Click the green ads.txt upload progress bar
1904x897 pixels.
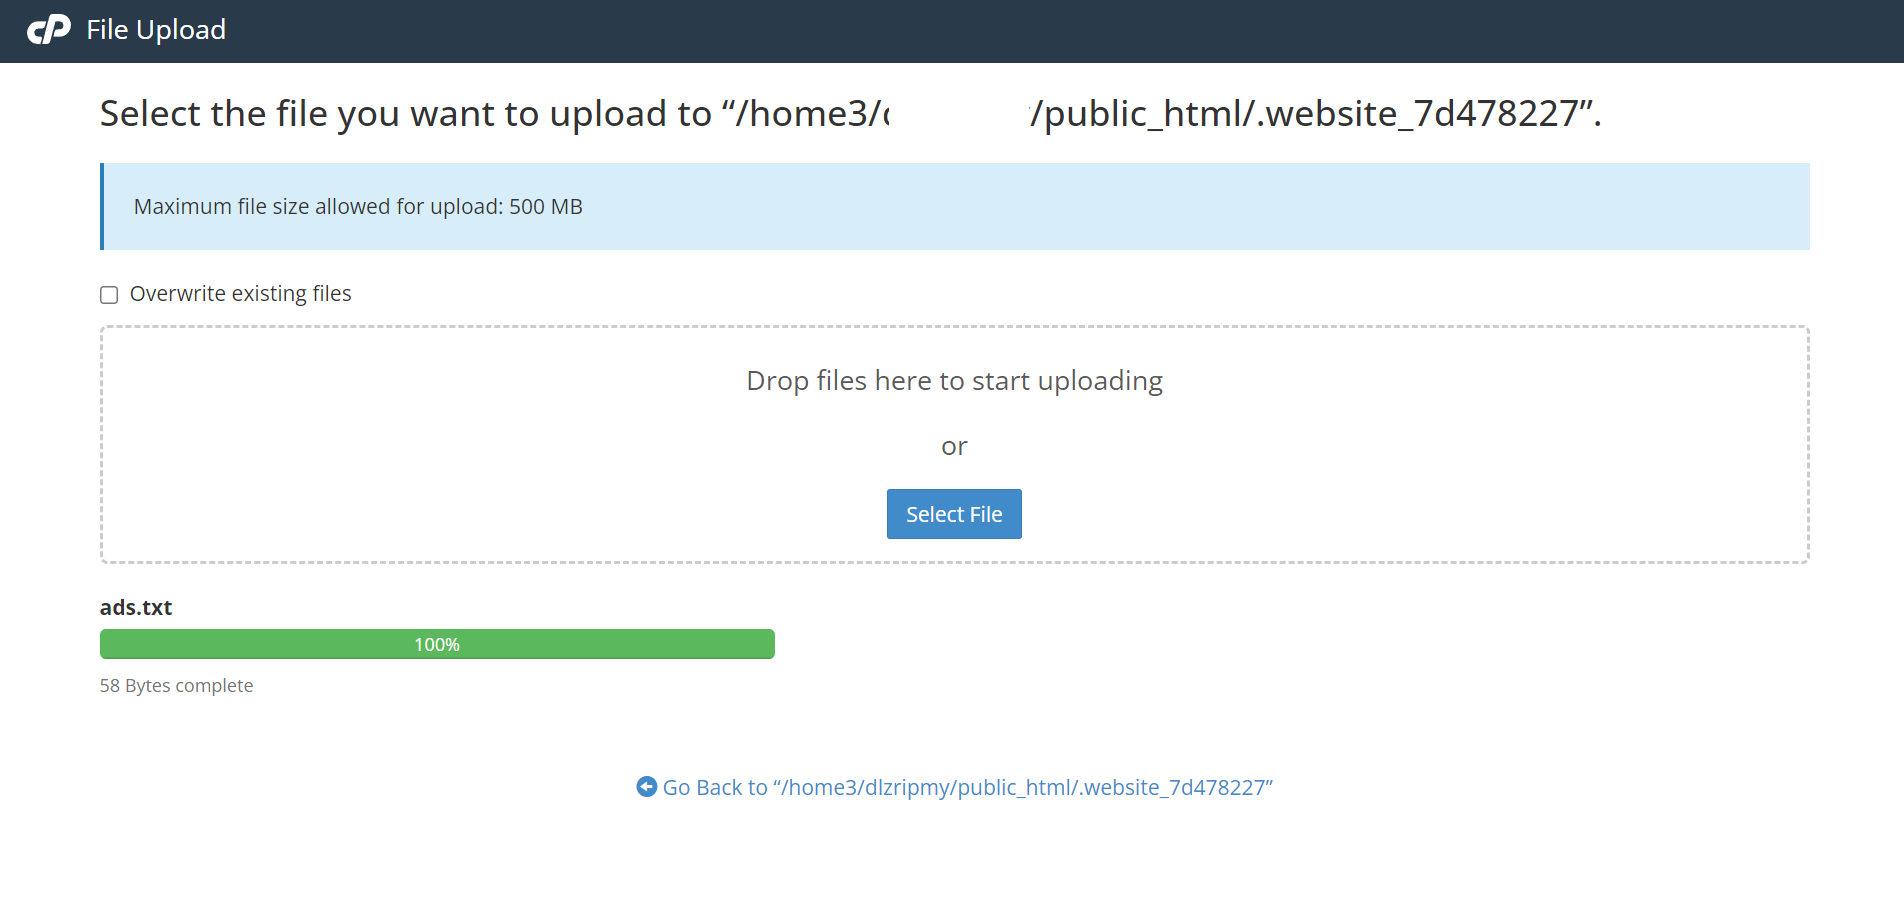click(437, 644)
